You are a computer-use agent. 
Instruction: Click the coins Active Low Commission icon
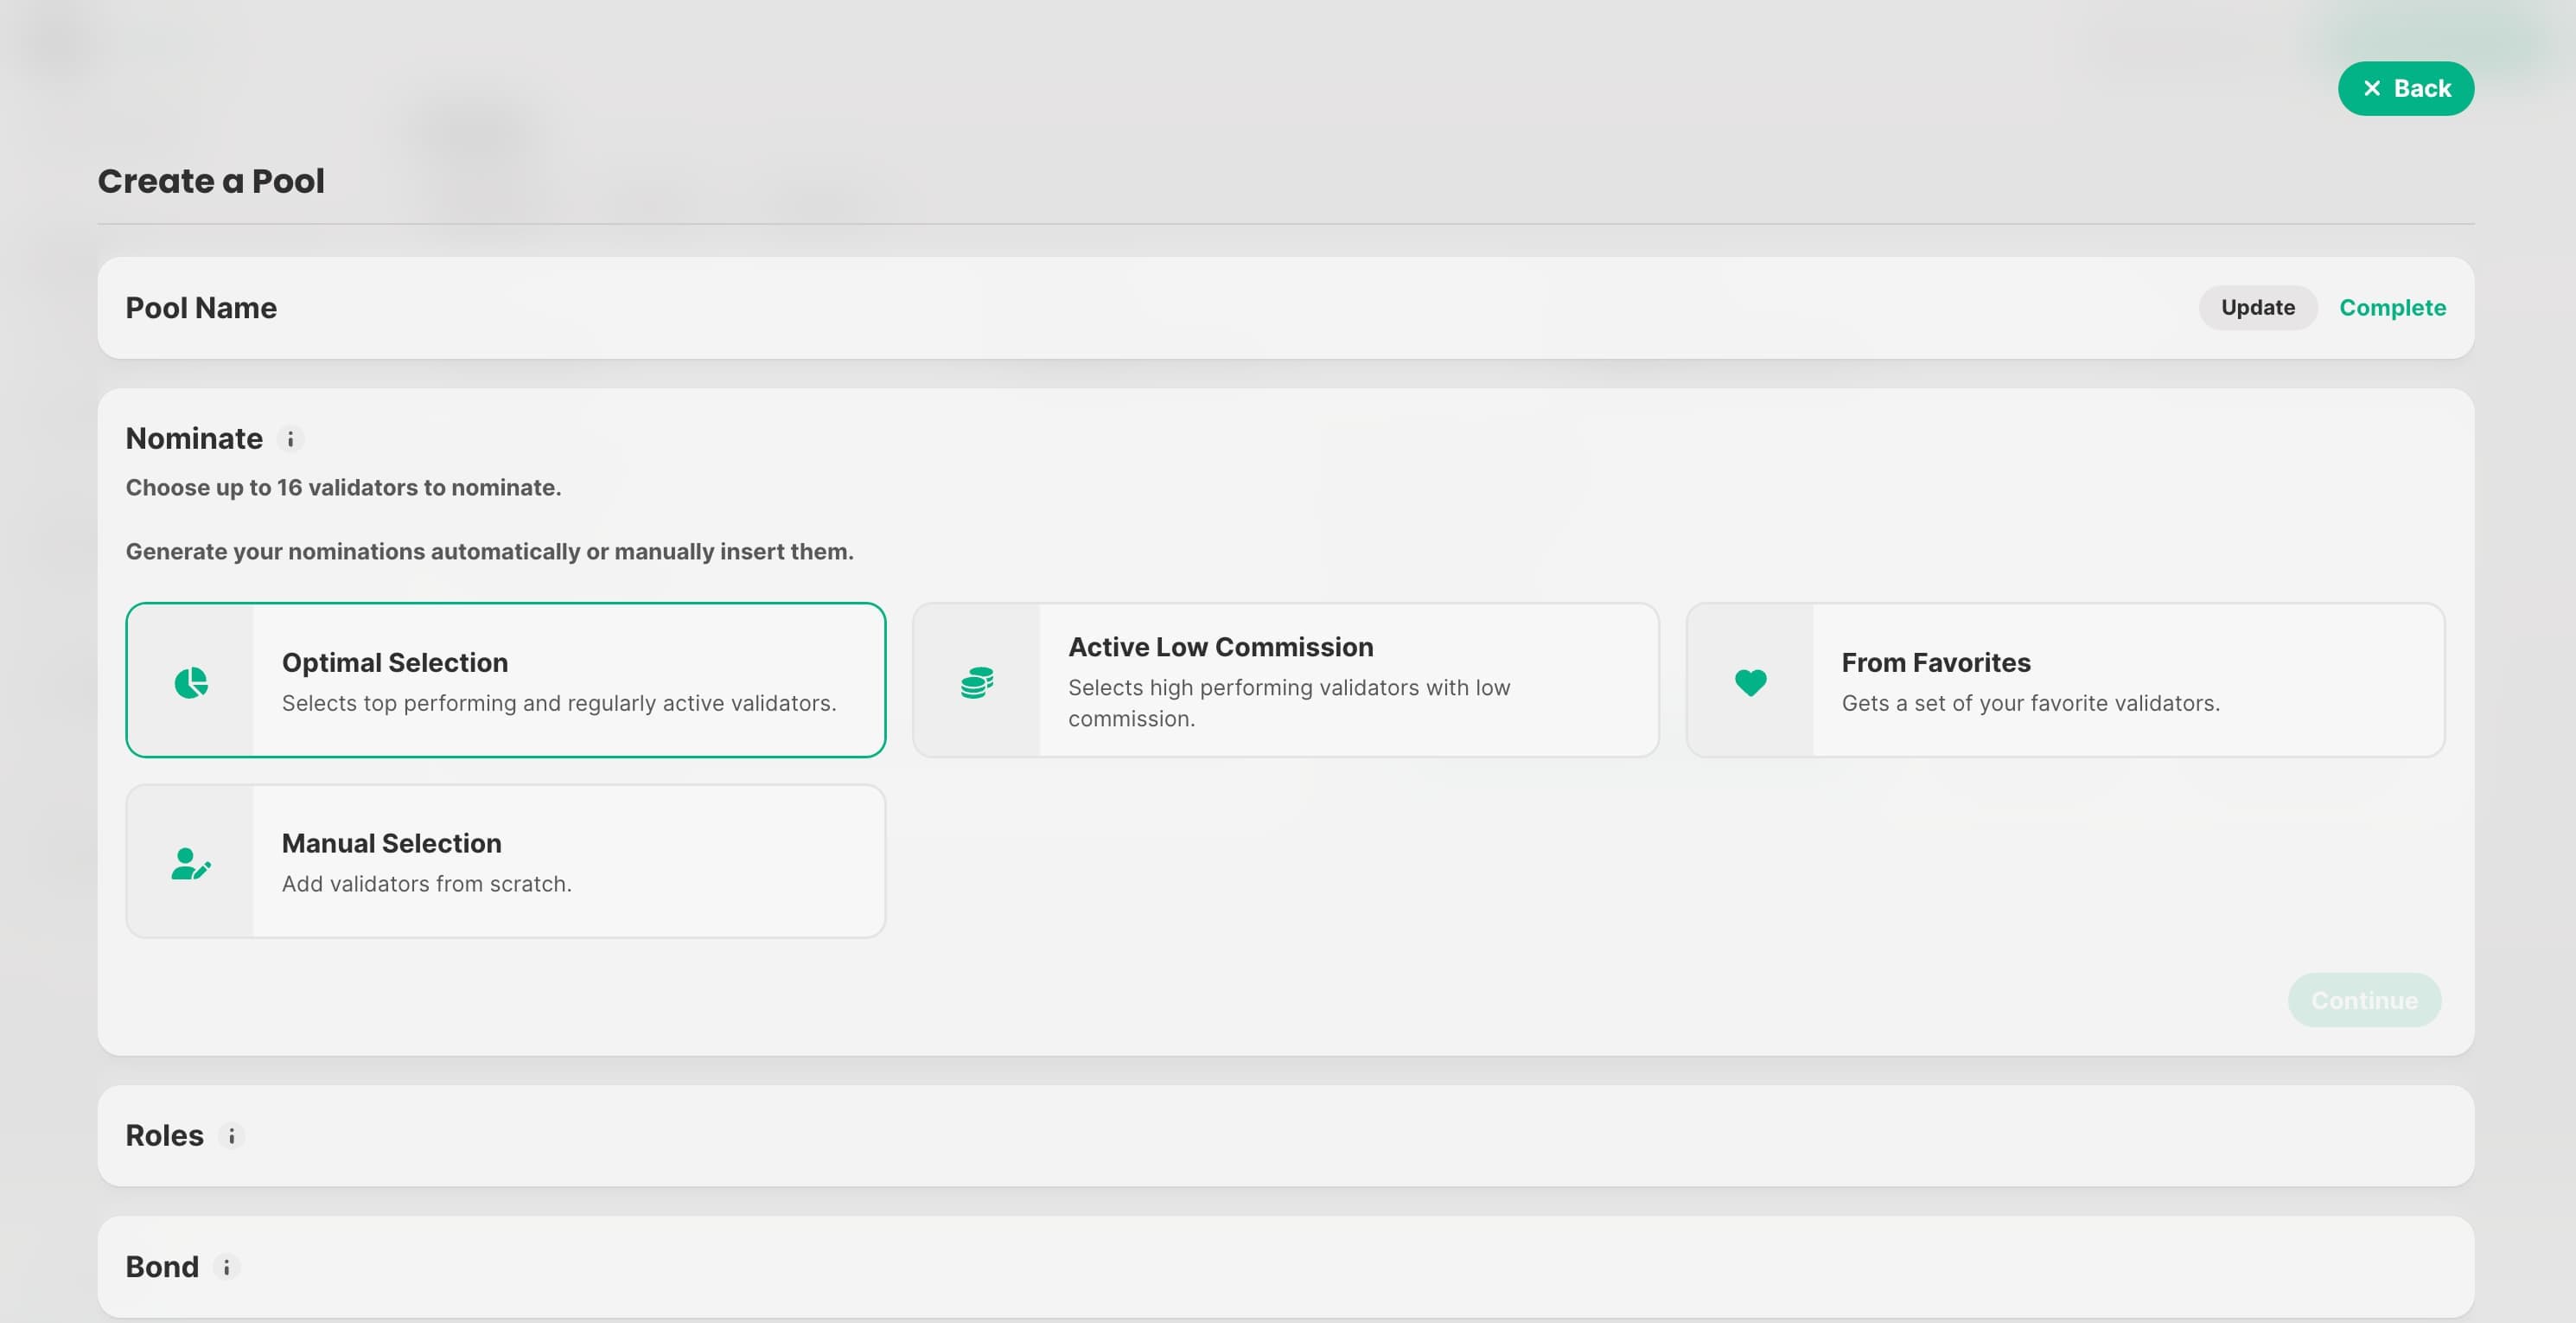977,682
